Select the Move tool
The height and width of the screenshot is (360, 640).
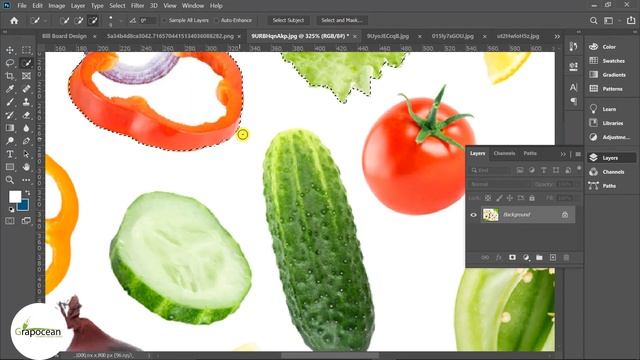(10, 50)
